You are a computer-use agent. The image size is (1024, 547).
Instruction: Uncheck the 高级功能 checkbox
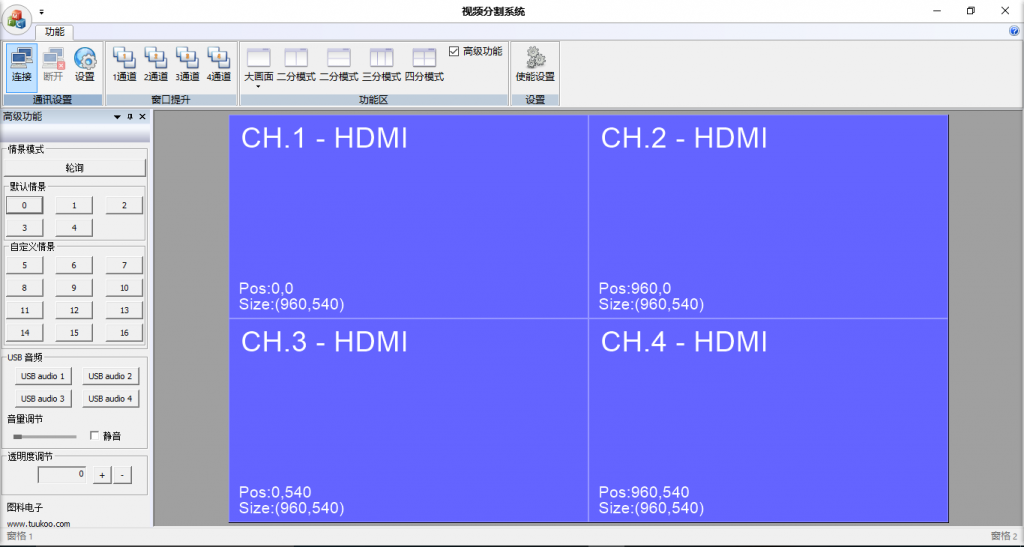coord(454,51)
